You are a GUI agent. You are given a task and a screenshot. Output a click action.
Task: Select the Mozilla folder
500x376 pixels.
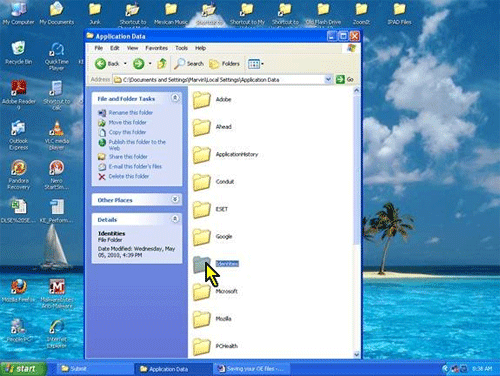(x=212, y=318)
